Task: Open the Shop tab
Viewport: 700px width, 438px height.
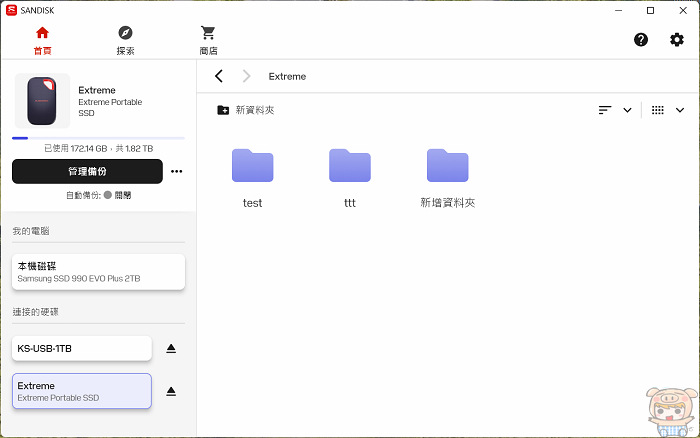Action: 208,41
